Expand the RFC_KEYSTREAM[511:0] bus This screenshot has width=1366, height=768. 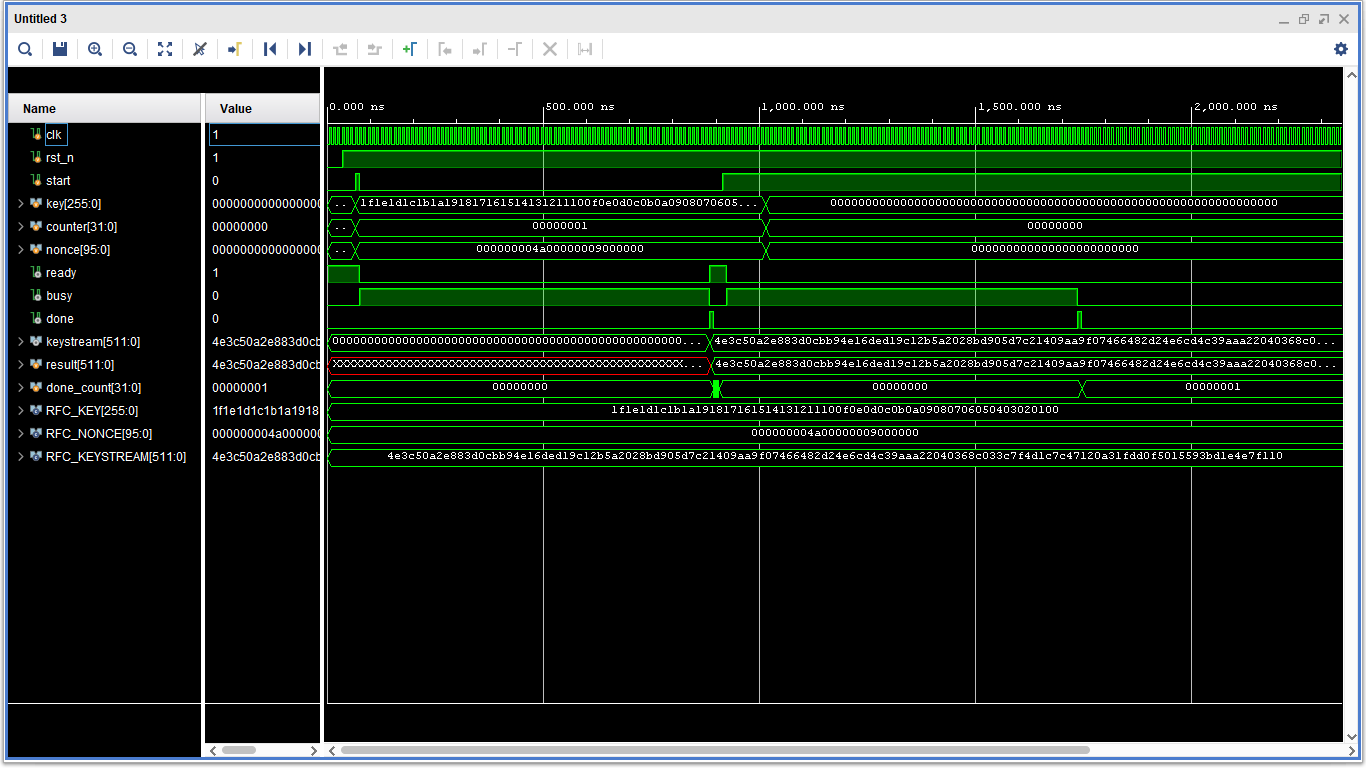pyautogui.click(x=20, y=457)
